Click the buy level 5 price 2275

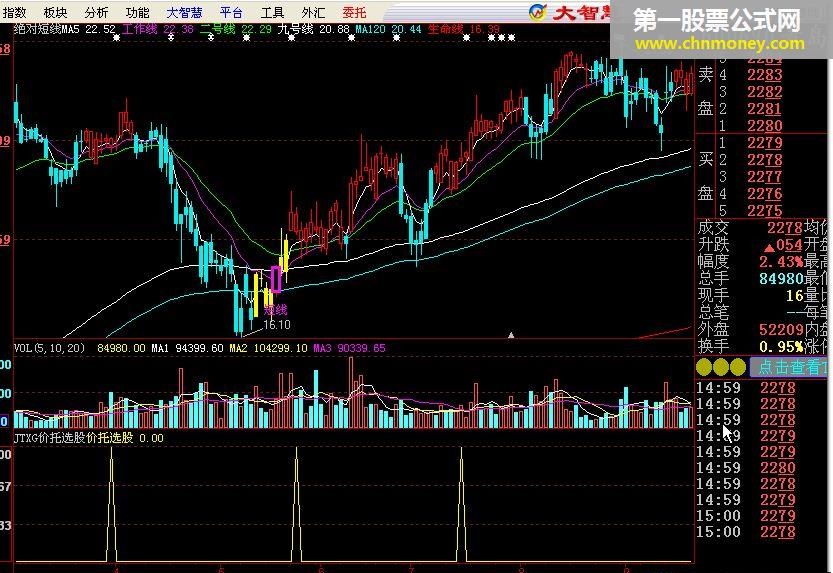[x=764, y=211]
